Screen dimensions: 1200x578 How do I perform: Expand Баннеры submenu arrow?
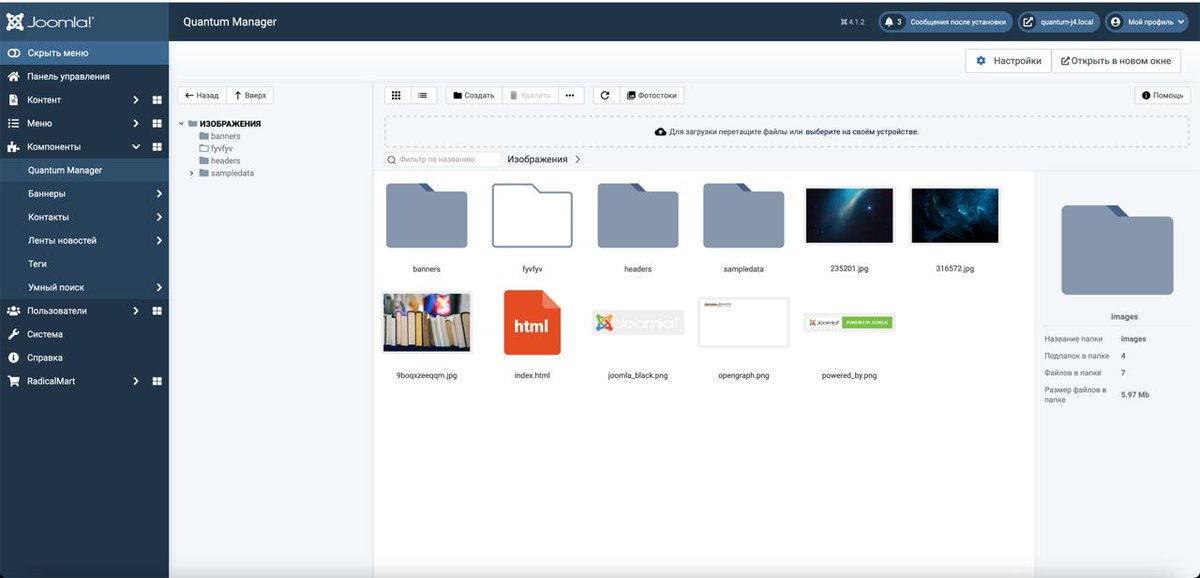[159, 193]
